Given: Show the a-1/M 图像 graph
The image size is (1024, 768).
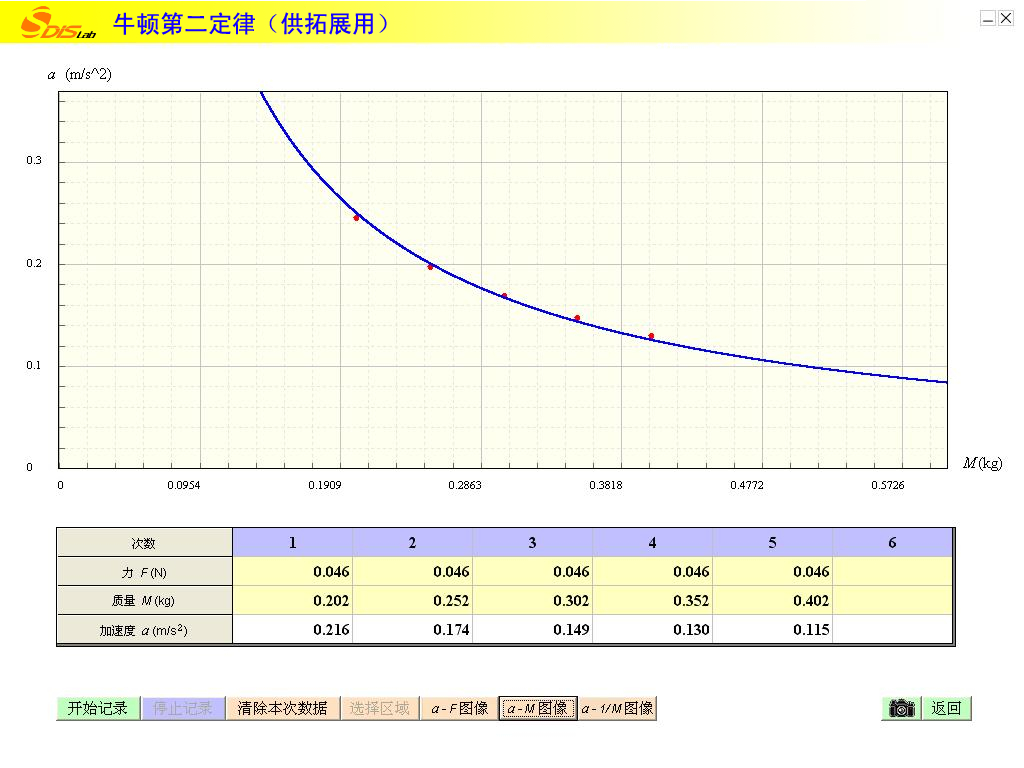Looking at the screenshot, I should click(x=618, y=708).
